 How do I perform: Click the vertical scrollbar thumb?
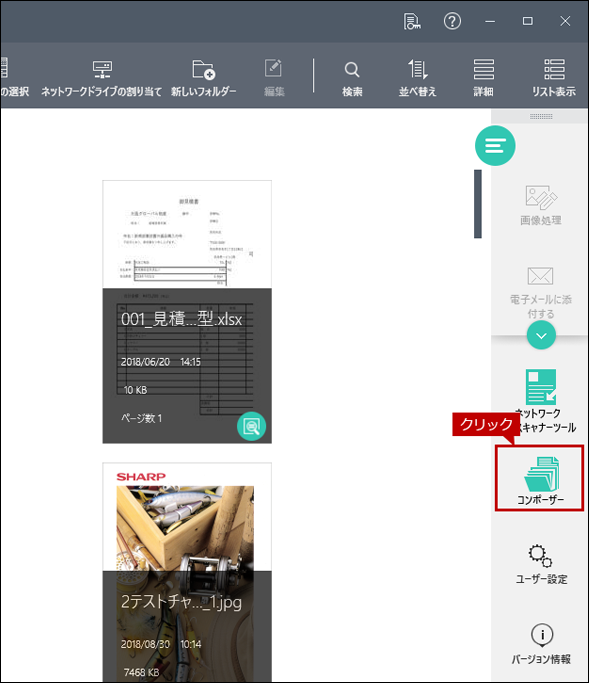(x=478, y=204)
